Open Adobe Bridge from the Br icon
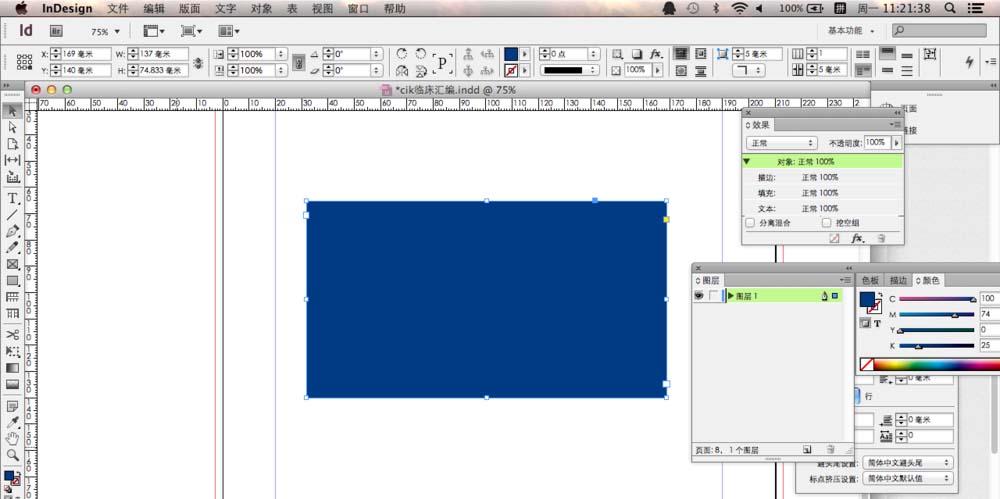Image resolution: width=1000 pixels, height=499 pixels. pos(57,32)
